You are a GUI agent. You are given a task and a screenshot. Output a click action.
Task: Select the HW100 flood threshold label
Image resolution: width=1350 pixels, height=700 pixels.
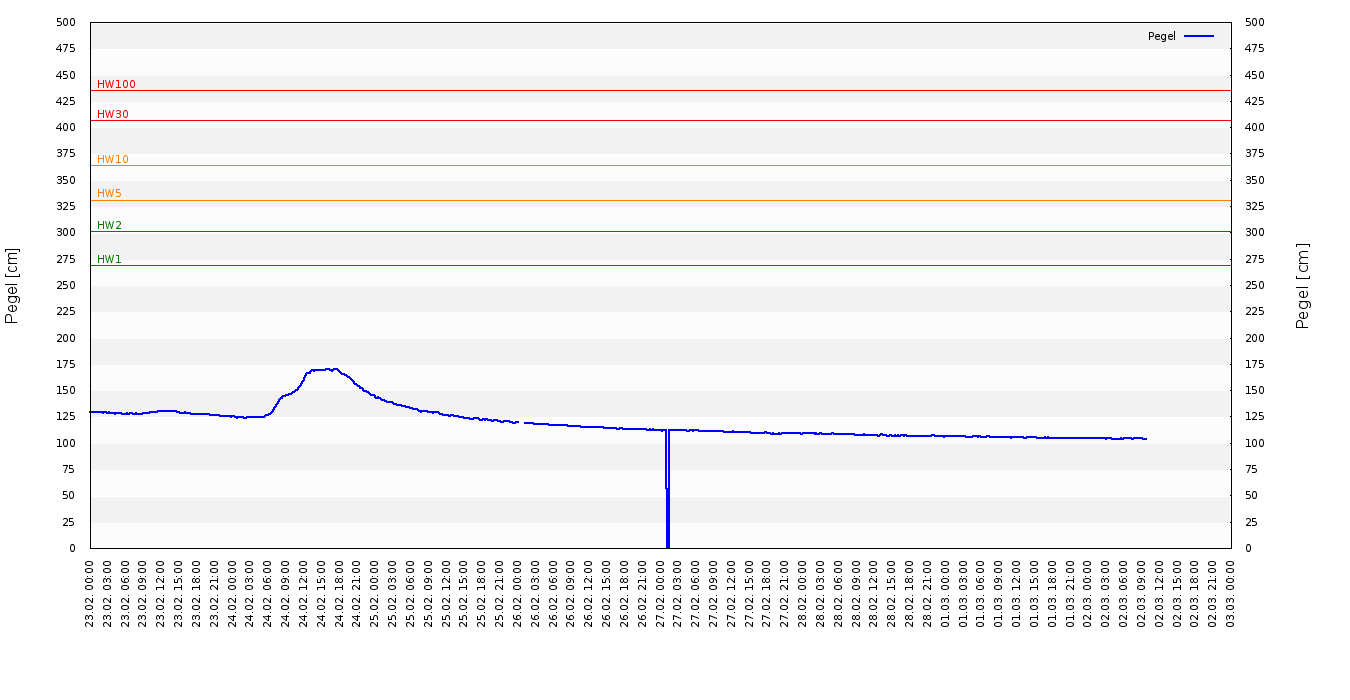116,85
